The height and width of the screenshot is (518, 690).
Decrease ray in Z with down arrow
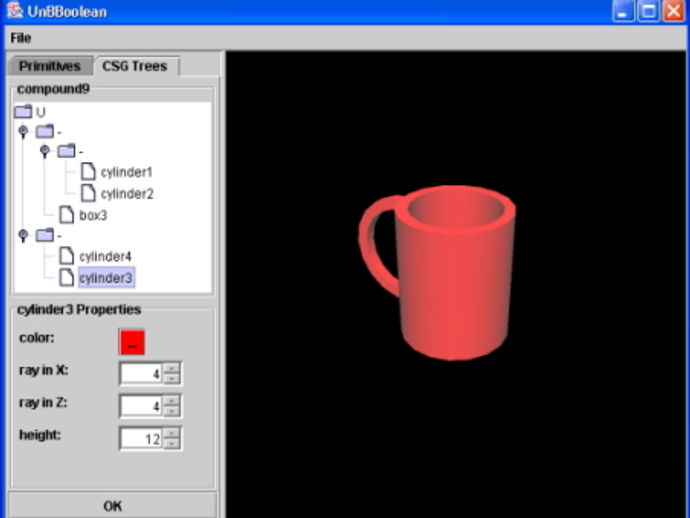172,411
